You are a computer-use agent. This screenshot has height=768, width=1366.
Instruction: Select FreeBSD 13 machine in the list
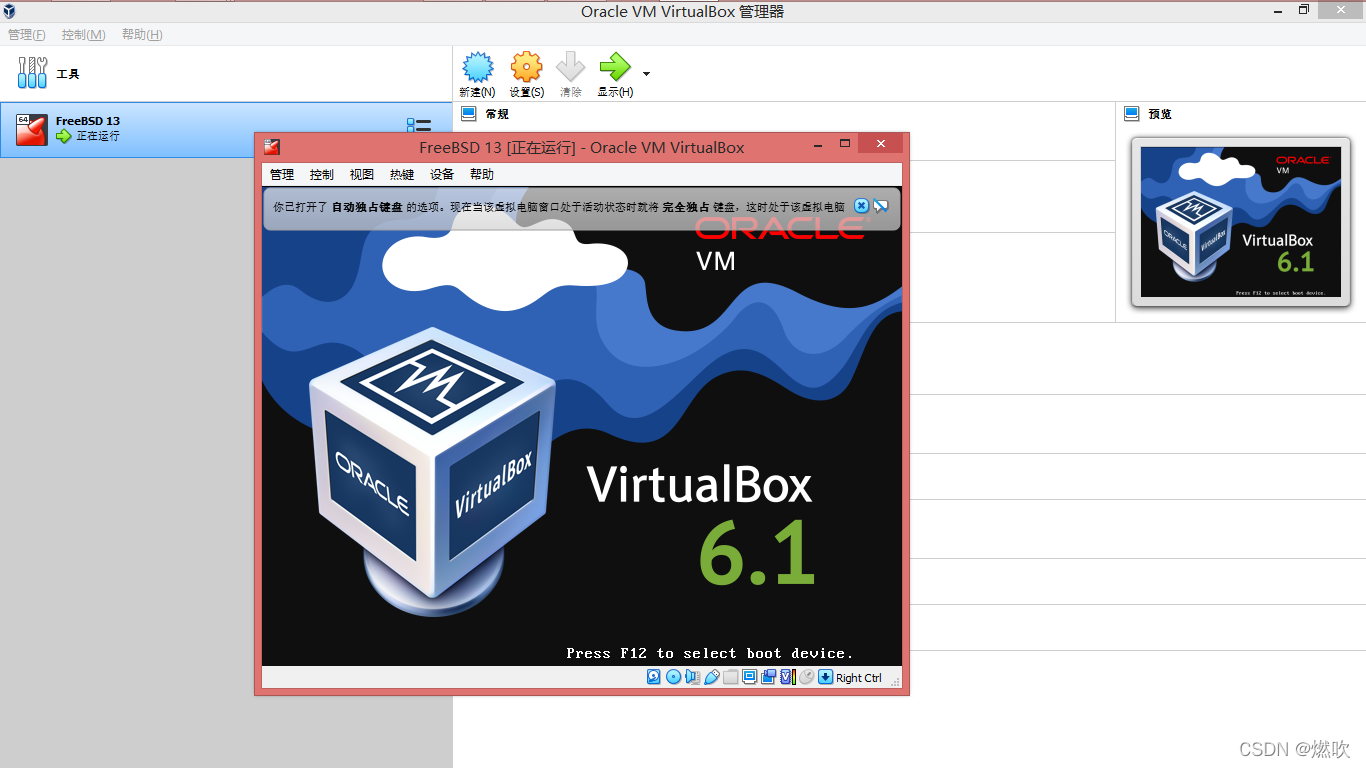226,129
